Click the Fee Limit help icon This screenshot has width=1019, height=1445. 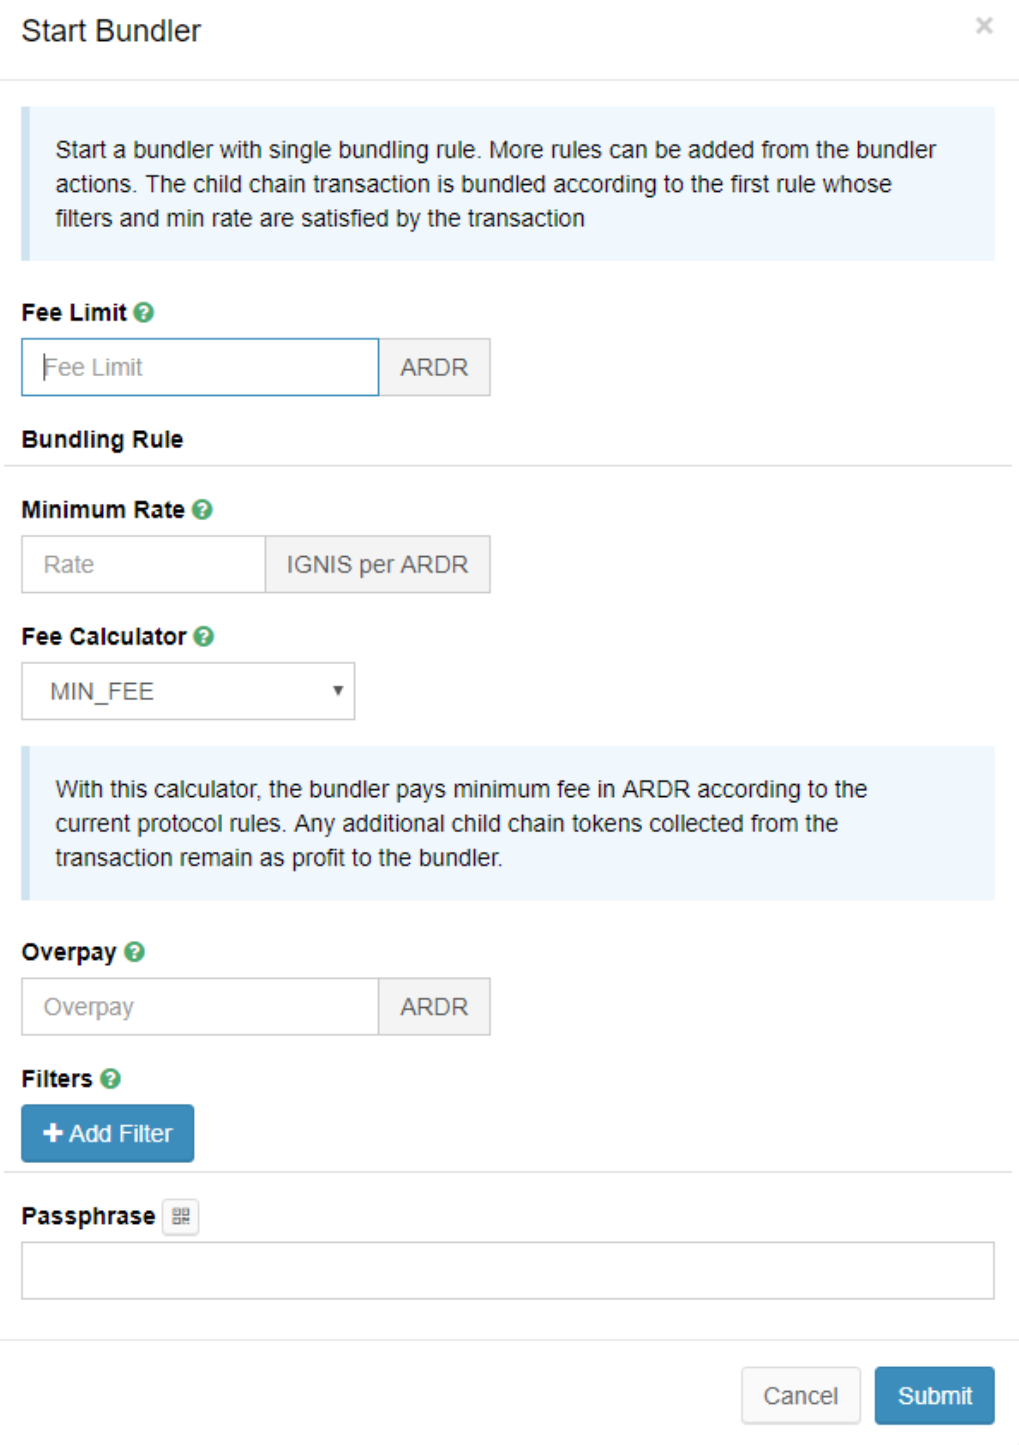(x=144, y=313)
